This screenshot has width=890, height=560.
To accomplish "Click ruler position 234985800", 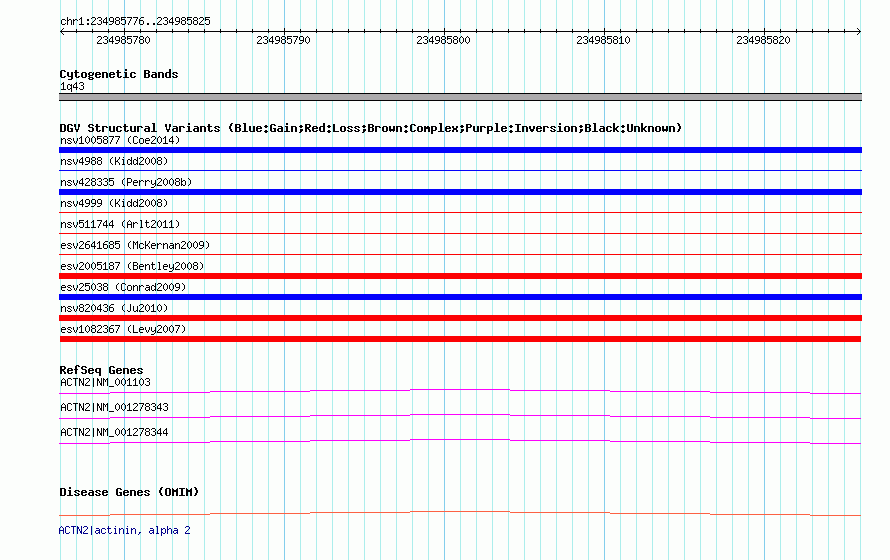I will pyautogui.click(x=443, y=40).
